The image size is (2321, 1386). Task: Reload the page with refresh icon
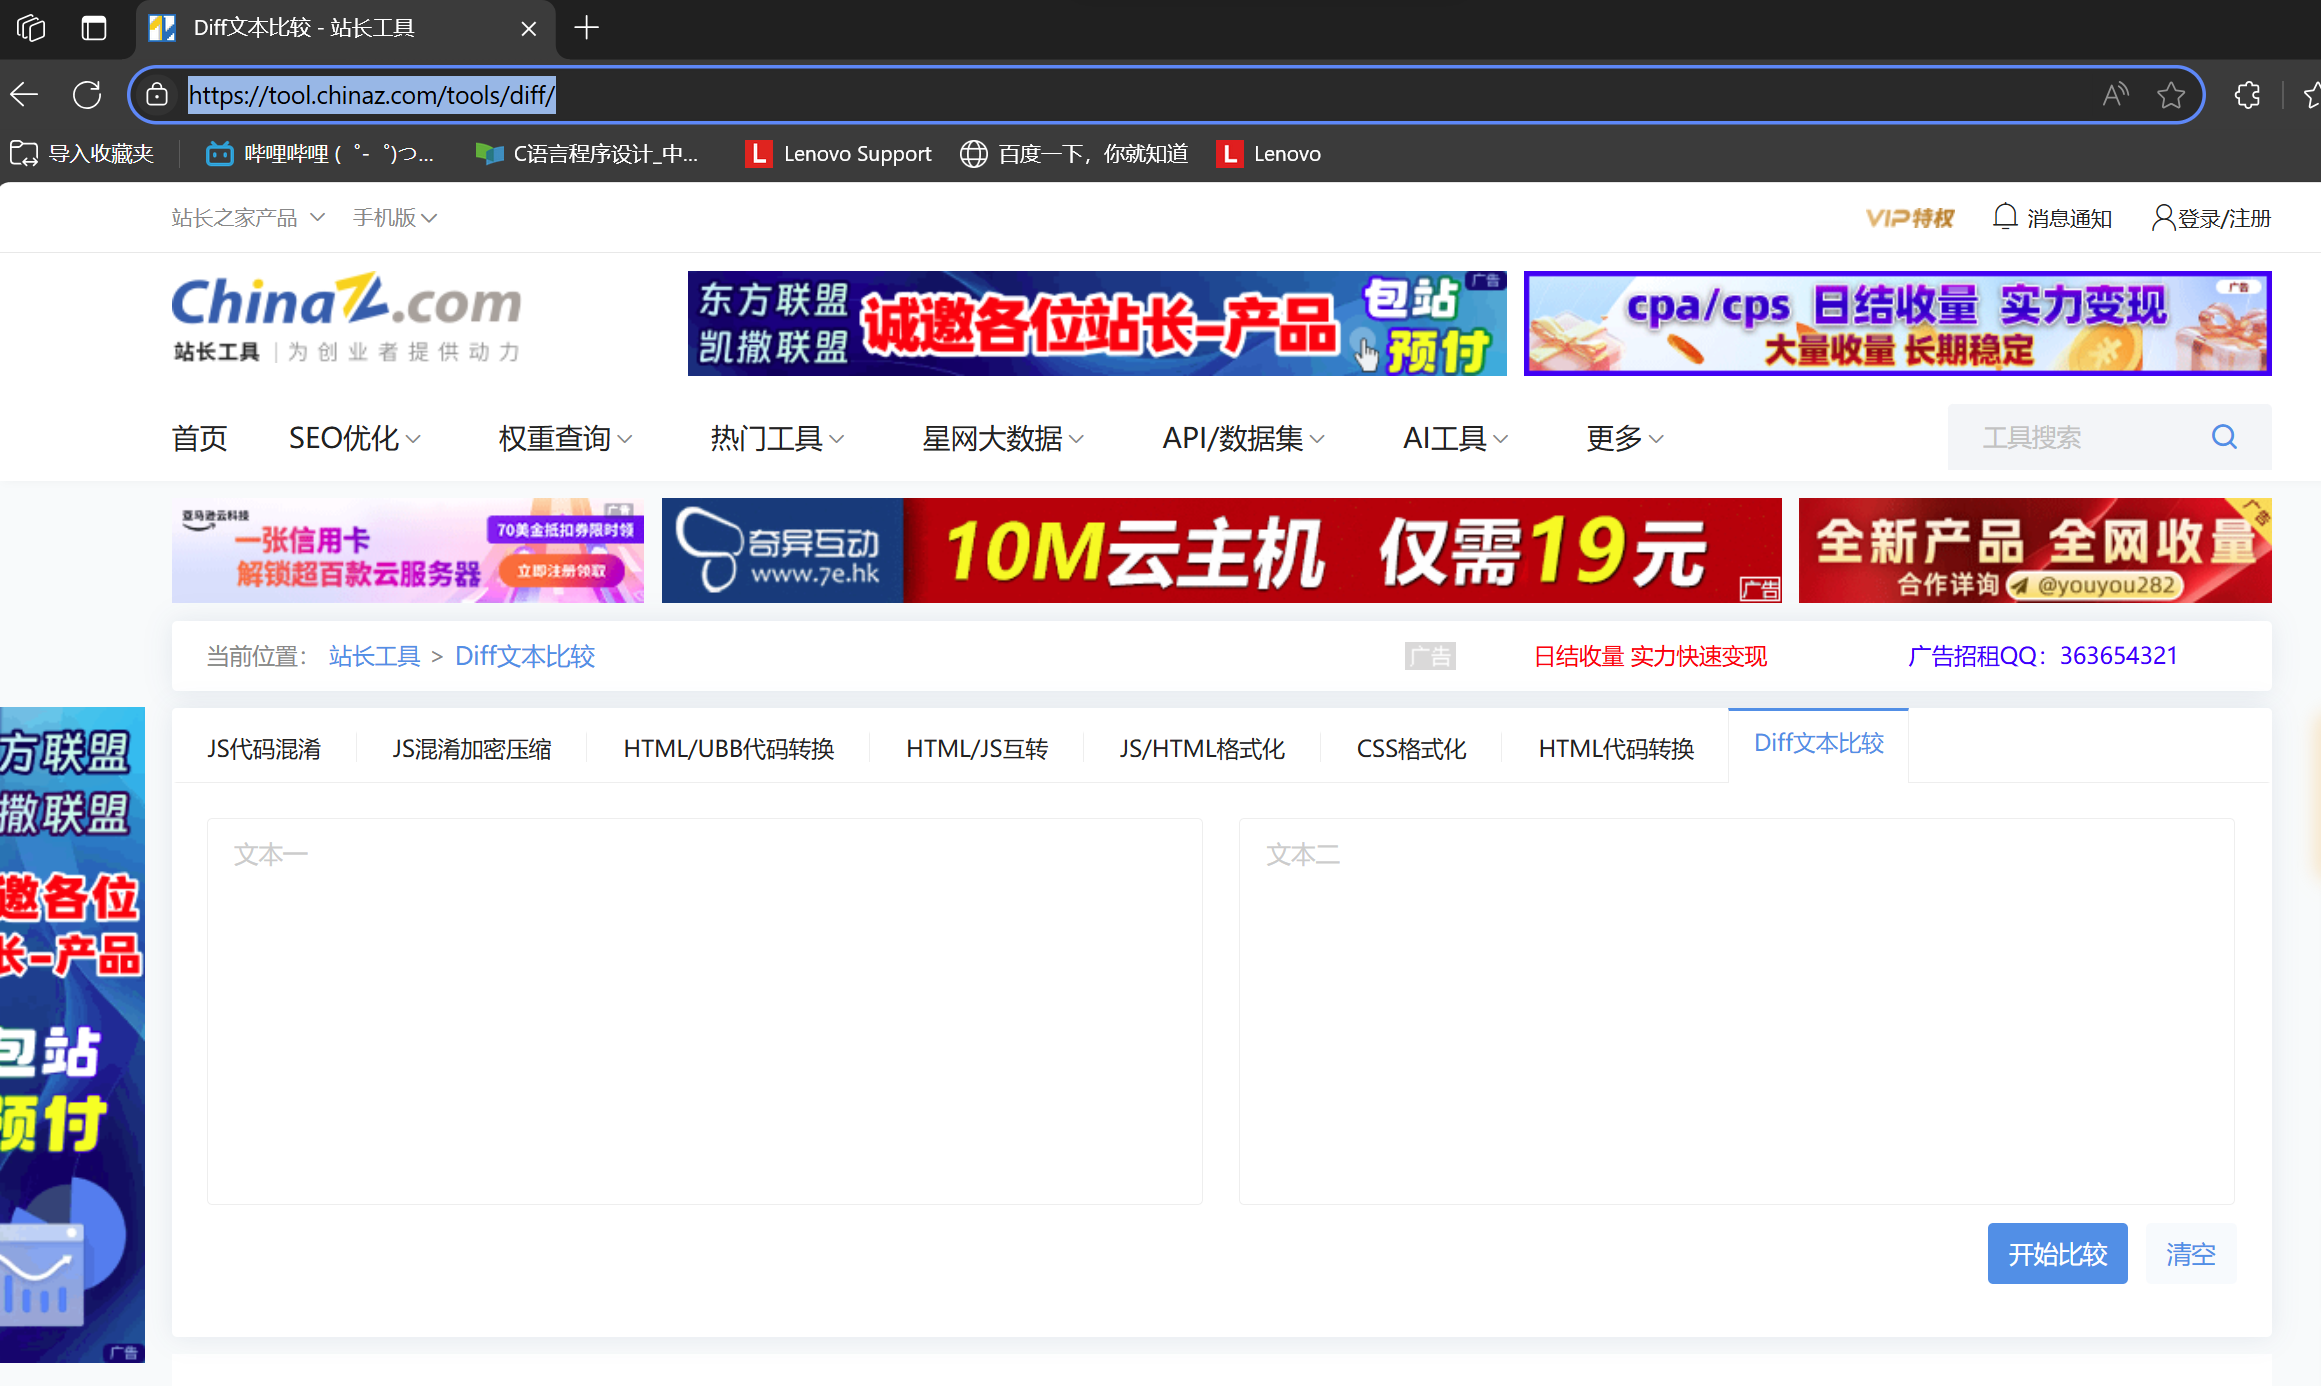[x=87, y=95]
